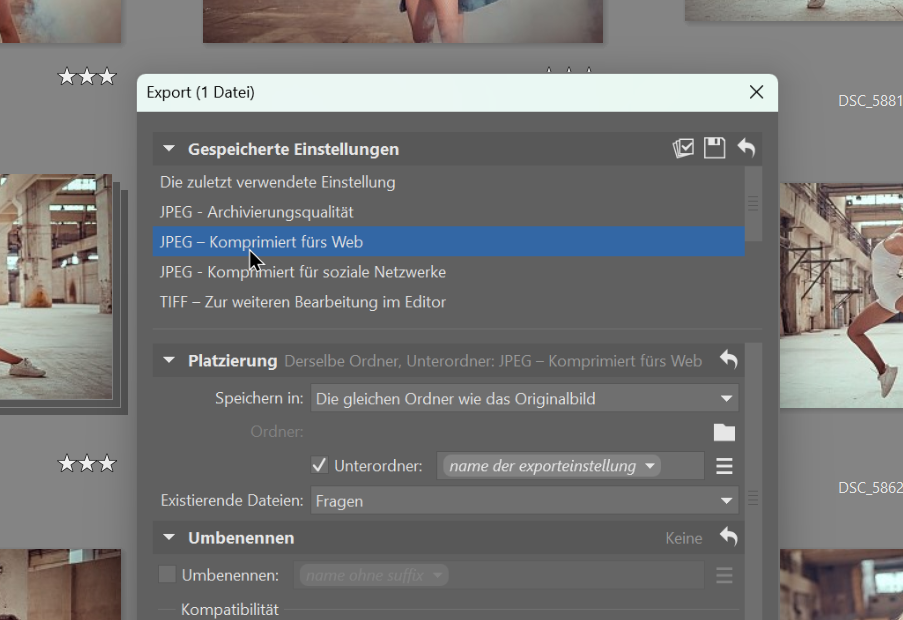
Task: Click the folder browse icon next to Ordner
Action: click(724, 432)
